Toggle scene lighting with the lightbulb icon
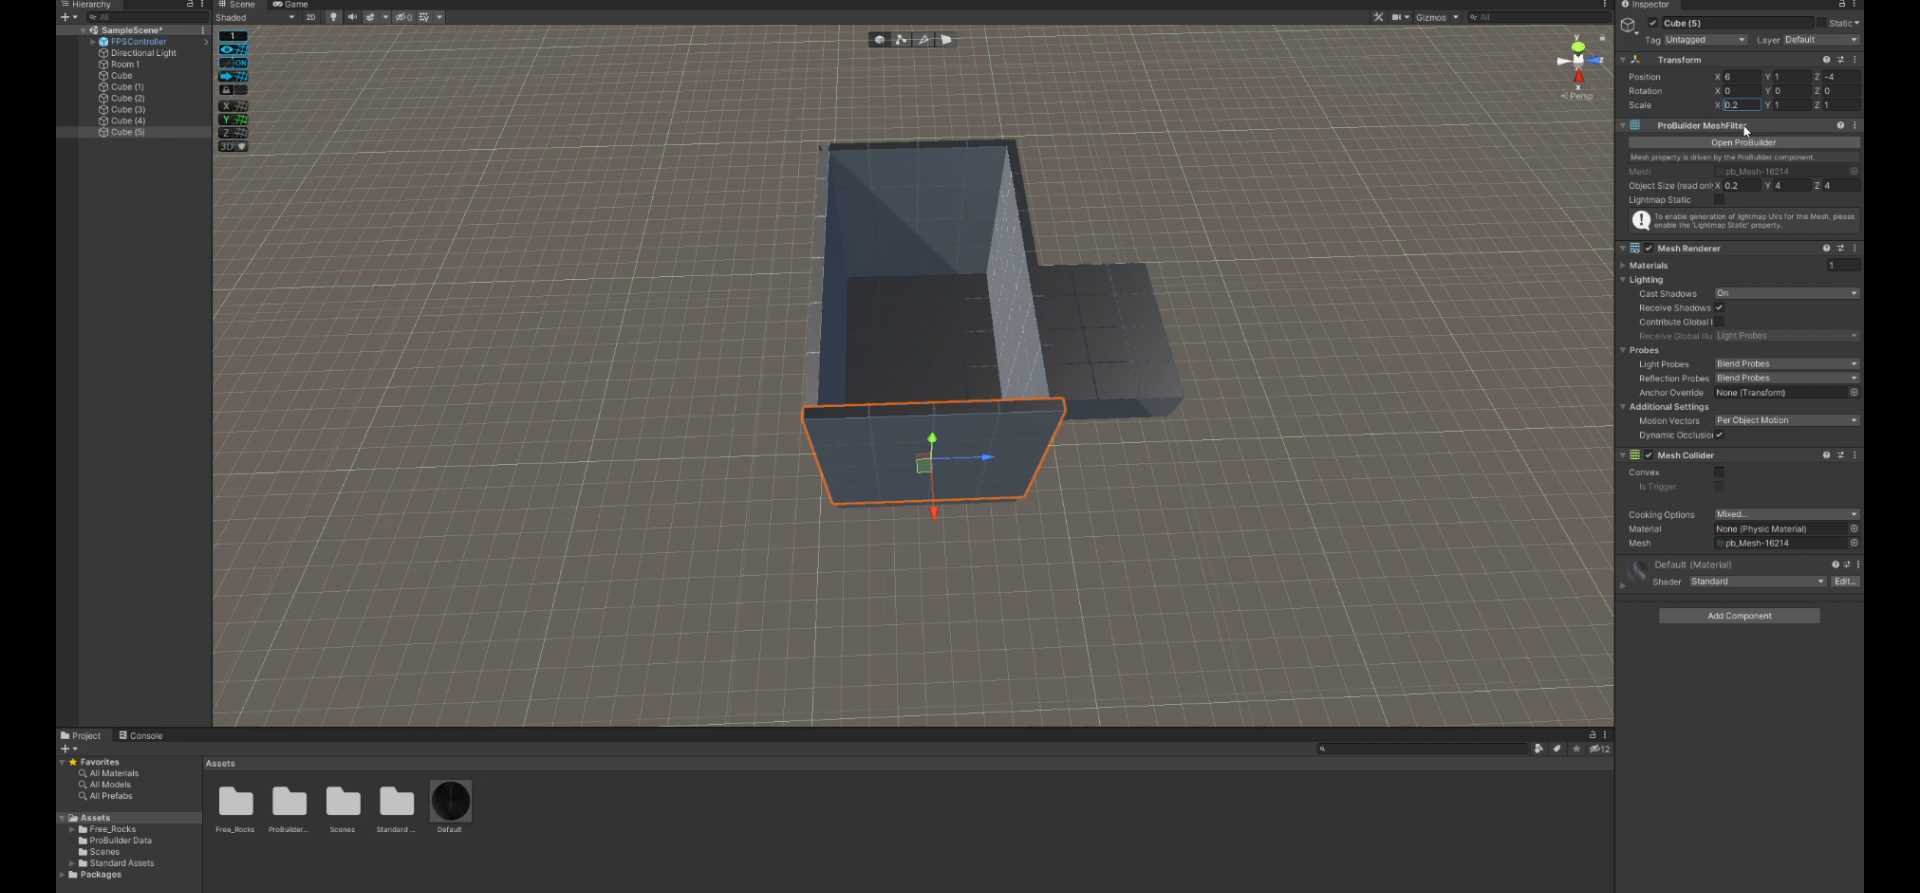The image size is (1920, 893). [334, 17]
